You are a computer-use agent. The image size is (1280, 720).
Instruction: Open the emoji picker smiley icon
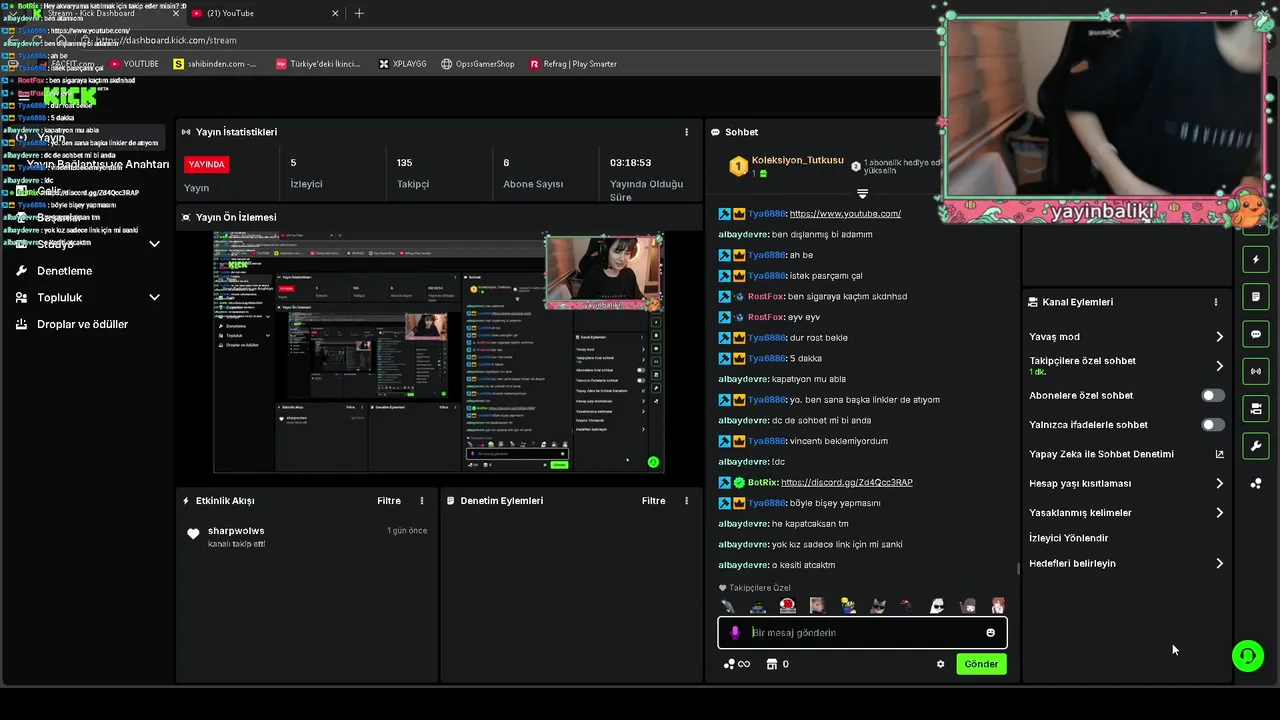990,633
